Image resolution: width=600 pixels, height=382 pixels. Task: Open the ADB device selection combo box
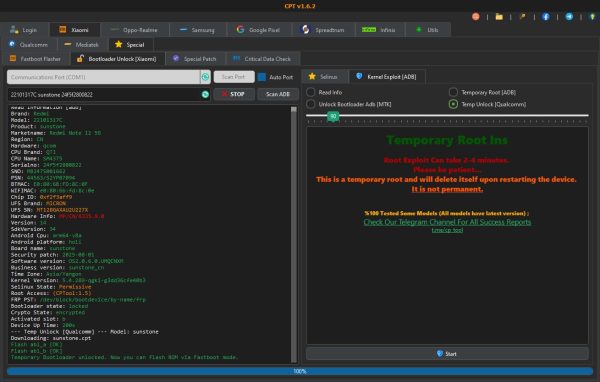[109, 95]
